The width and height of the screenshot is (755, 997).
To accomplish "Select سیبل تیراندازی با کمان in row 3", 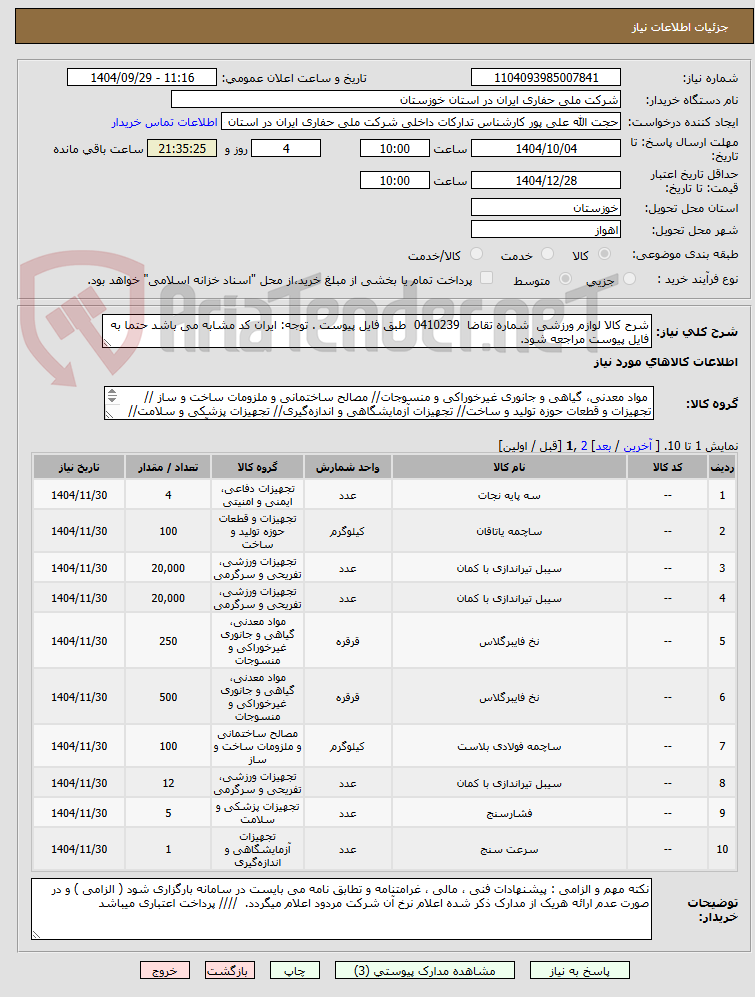I will coord(509,568).
